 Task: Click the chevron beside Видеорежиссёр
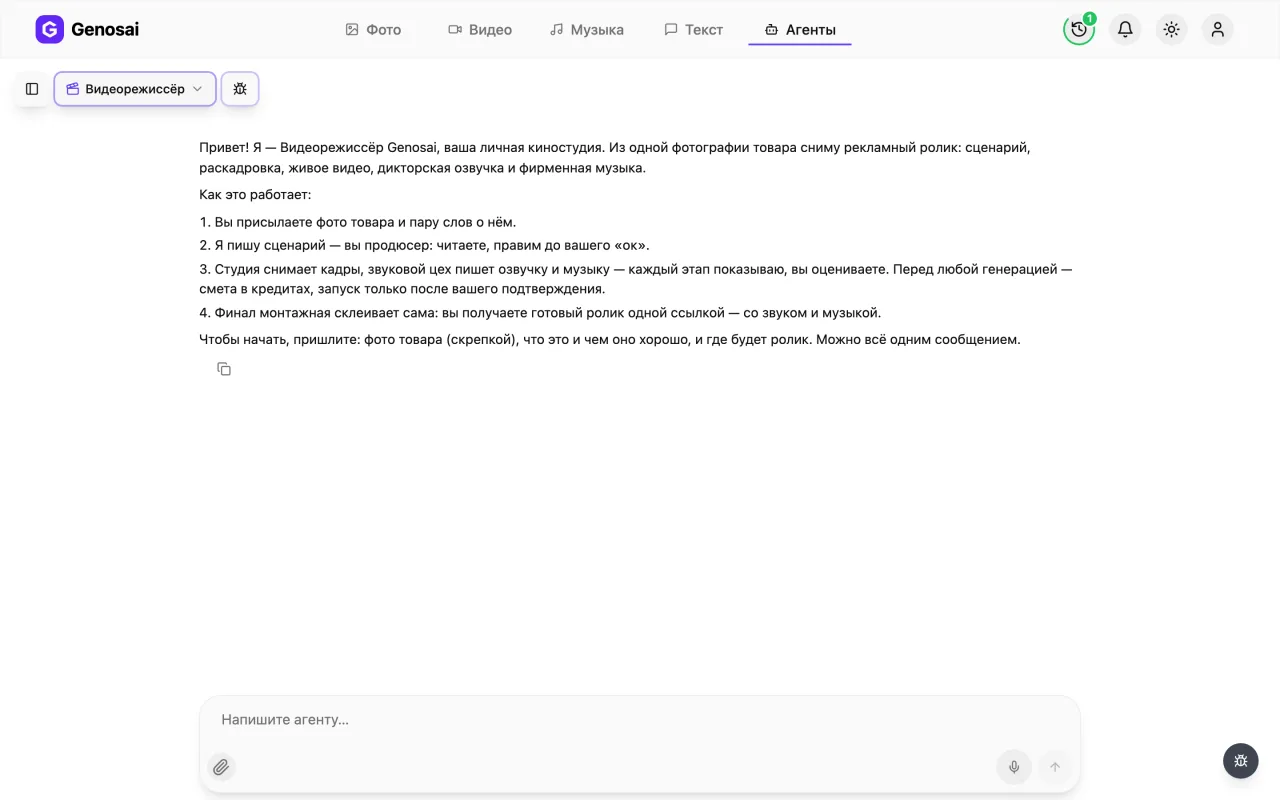pyautogui.click(x=197, y=89)
